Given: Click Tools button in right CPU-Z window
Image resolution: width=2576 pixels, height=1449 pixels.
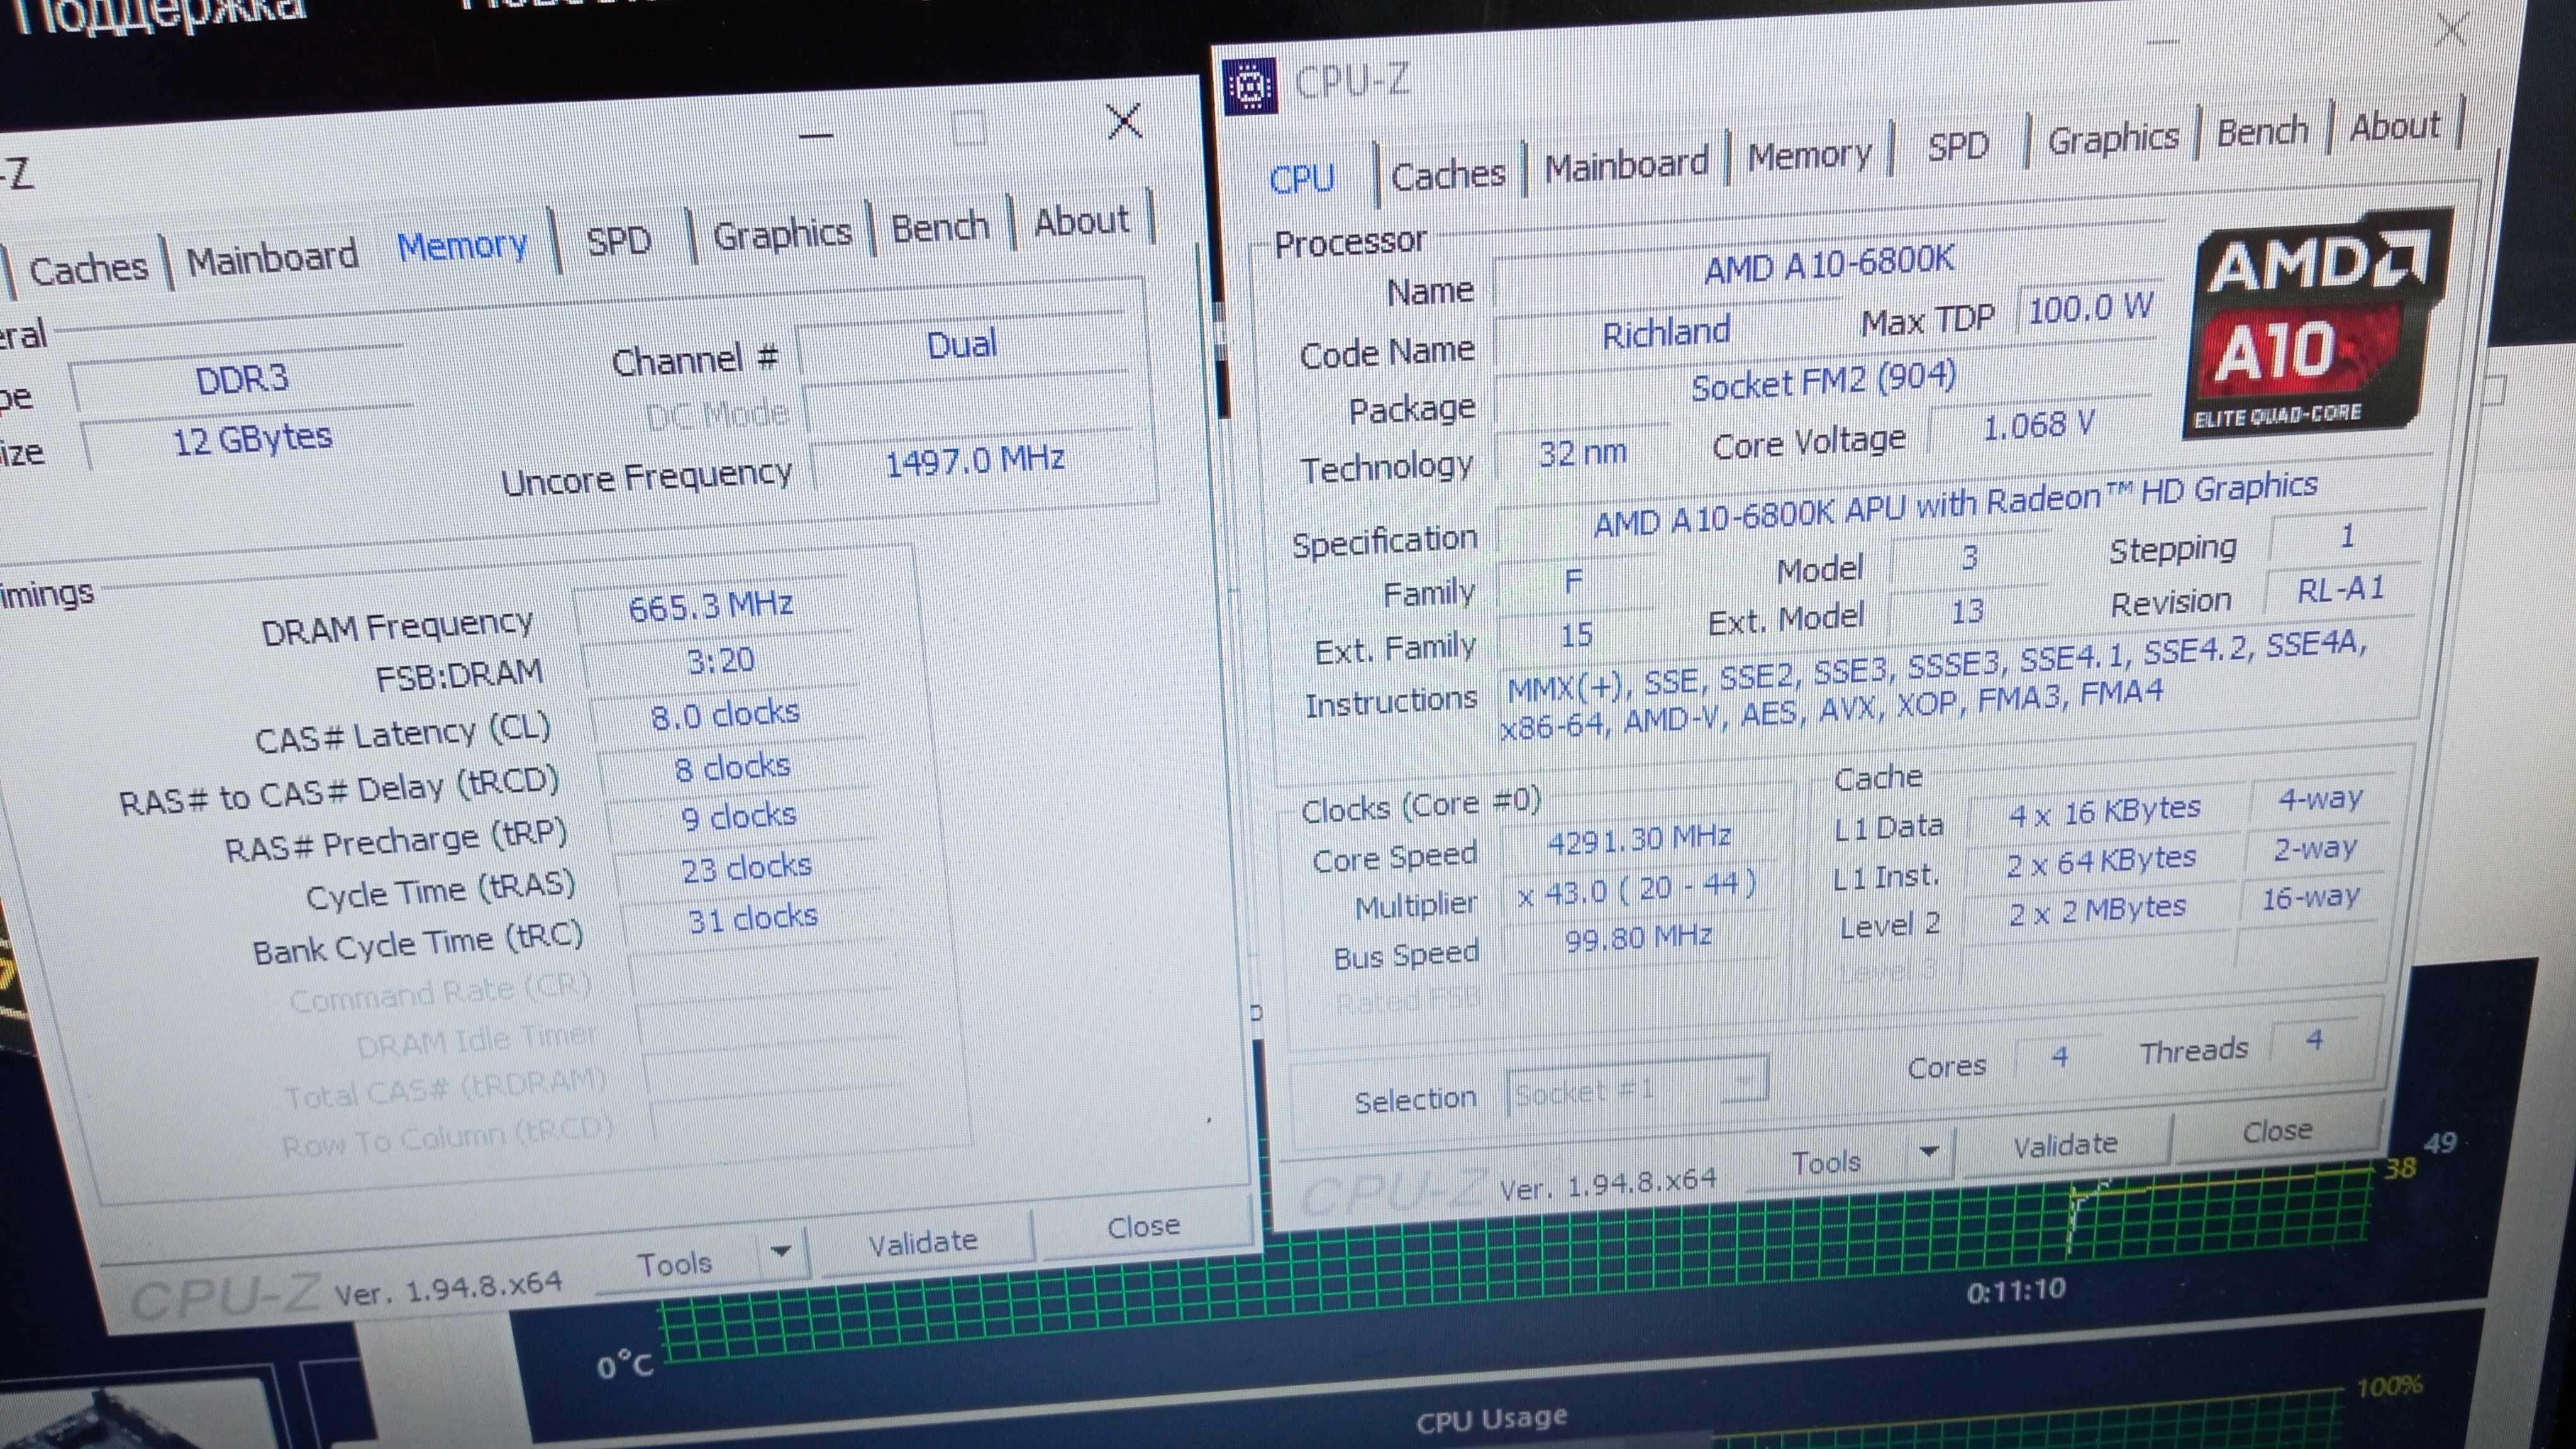Looking at the screenshot, I should tap(1825, 1162).
